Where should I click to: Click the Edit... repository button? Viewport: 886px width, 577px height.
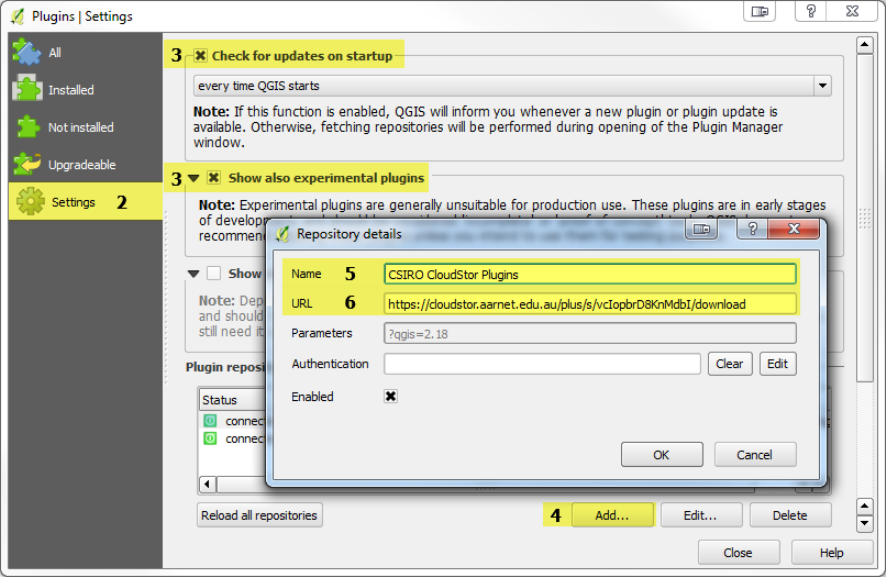point(701,515)
